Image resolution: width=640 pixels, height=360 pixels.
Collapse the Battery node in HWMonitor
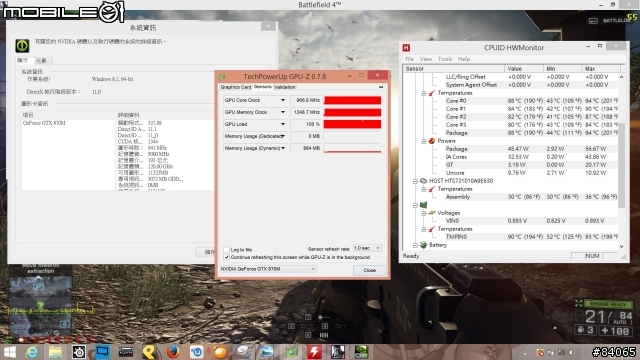pos(416,245)
